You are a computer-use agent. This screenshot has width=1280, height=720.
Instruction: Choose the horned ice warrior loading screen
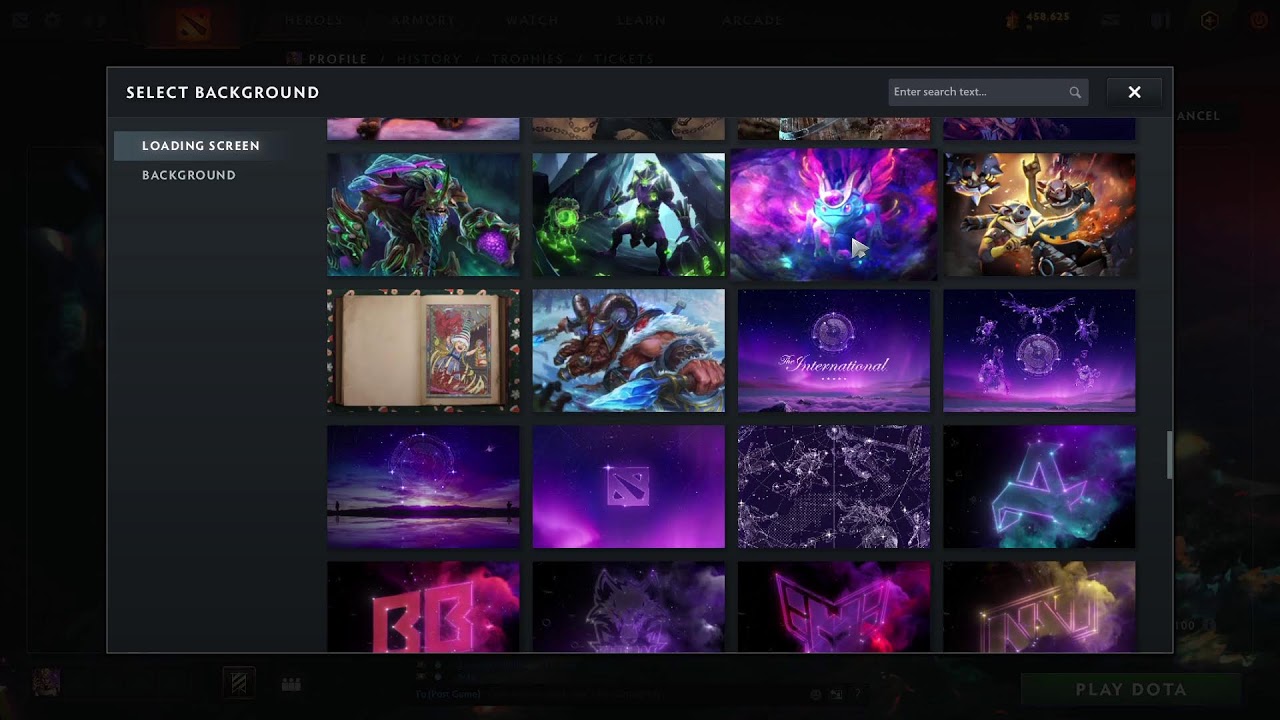(628, 350)
